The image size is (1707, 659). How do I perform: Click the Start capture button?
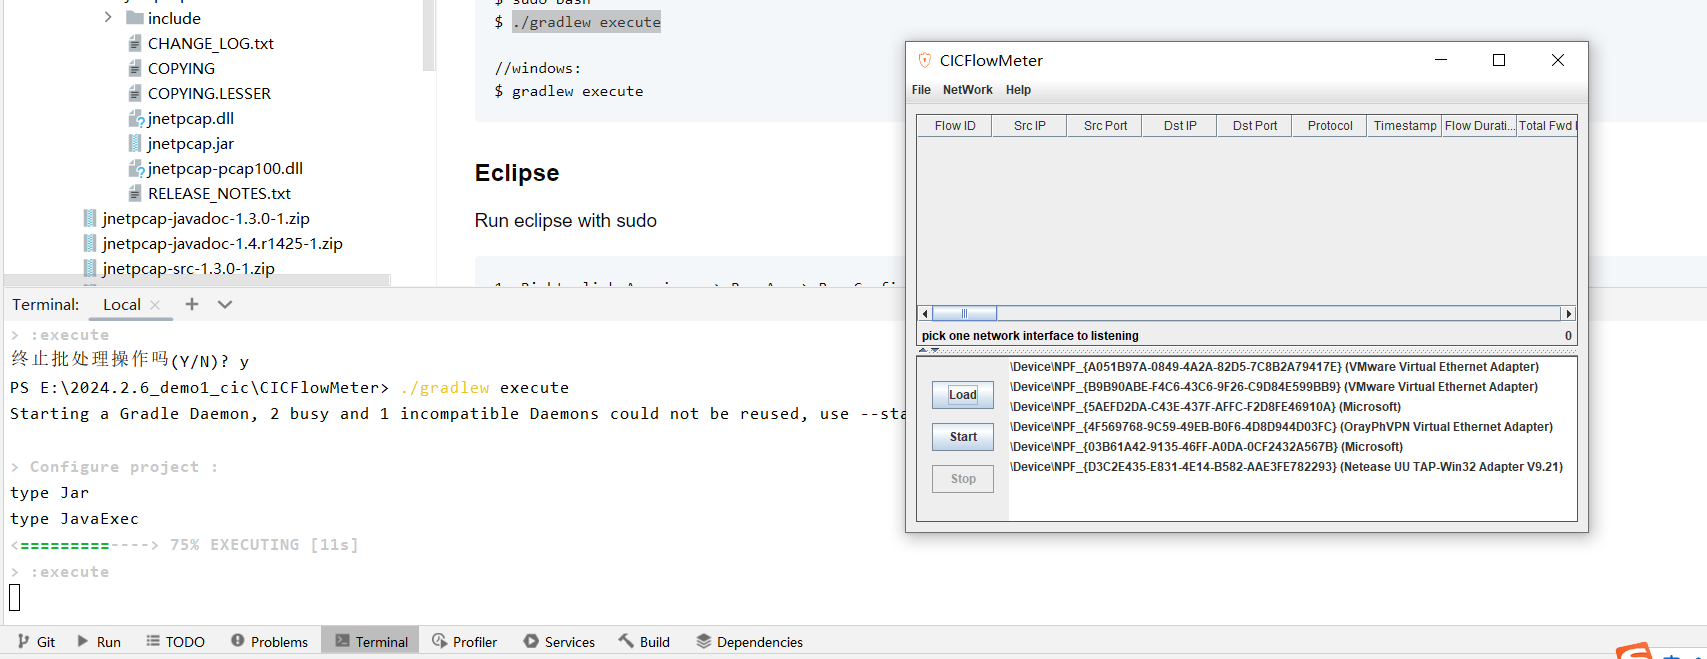[963, 437]
